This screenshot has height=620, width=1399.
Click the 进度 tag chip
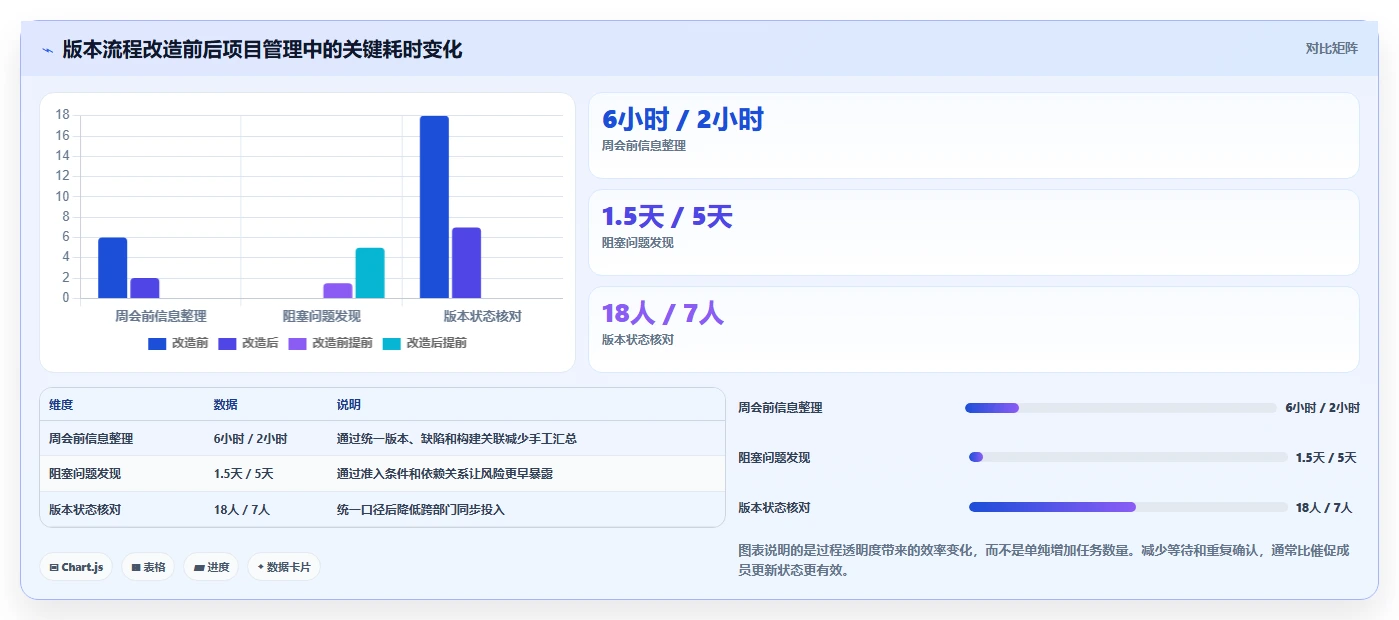211,567
